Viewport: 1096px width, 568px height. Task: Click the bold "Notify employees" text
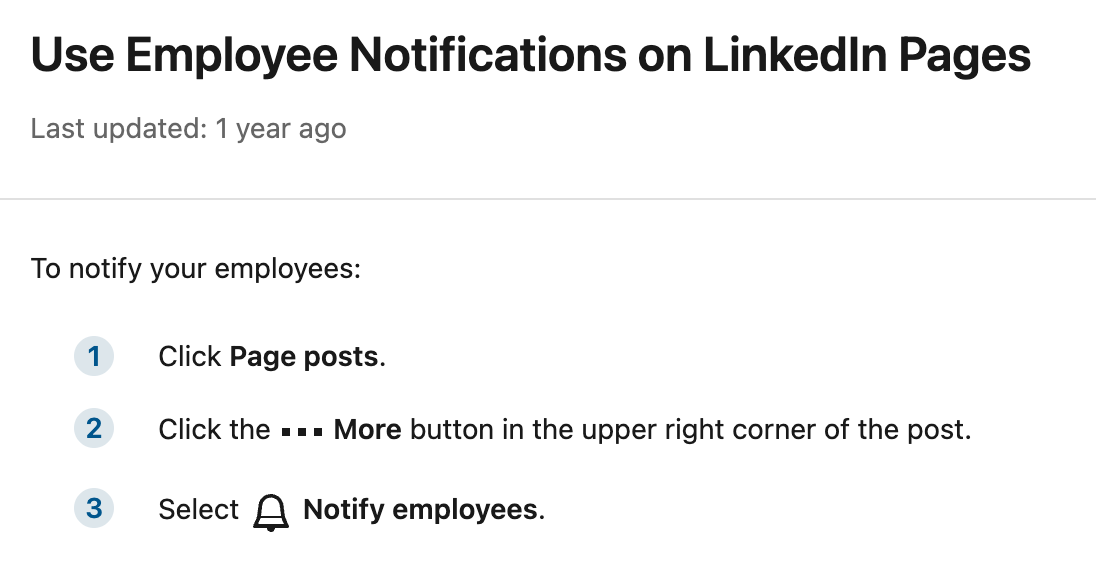(420, 510)
